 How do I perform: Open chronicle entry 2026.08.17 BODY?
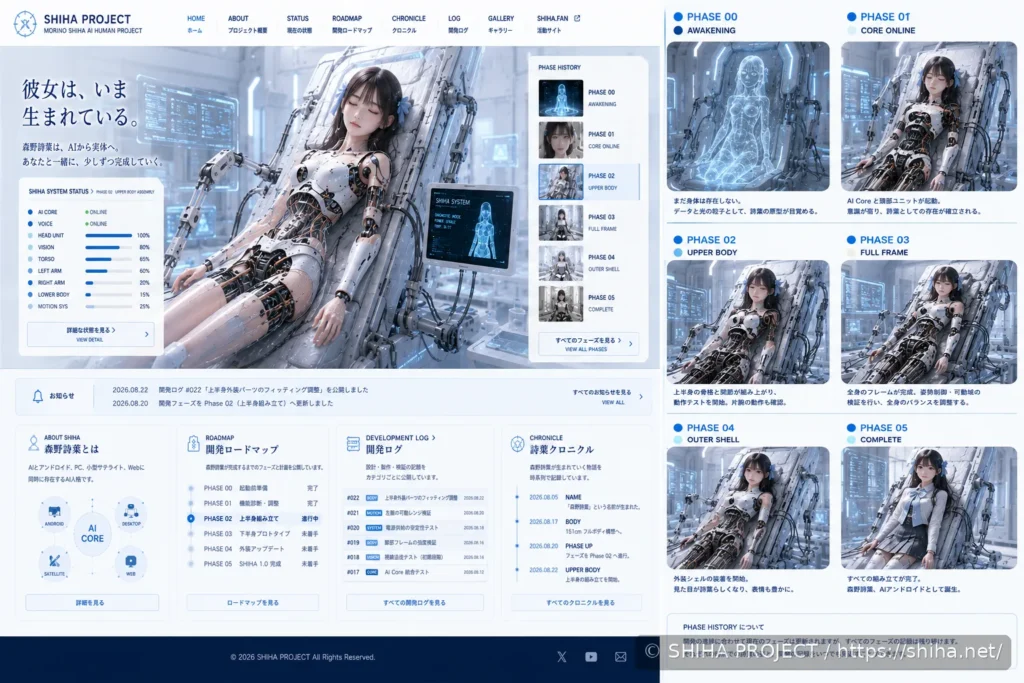click(x=578, y=526)
